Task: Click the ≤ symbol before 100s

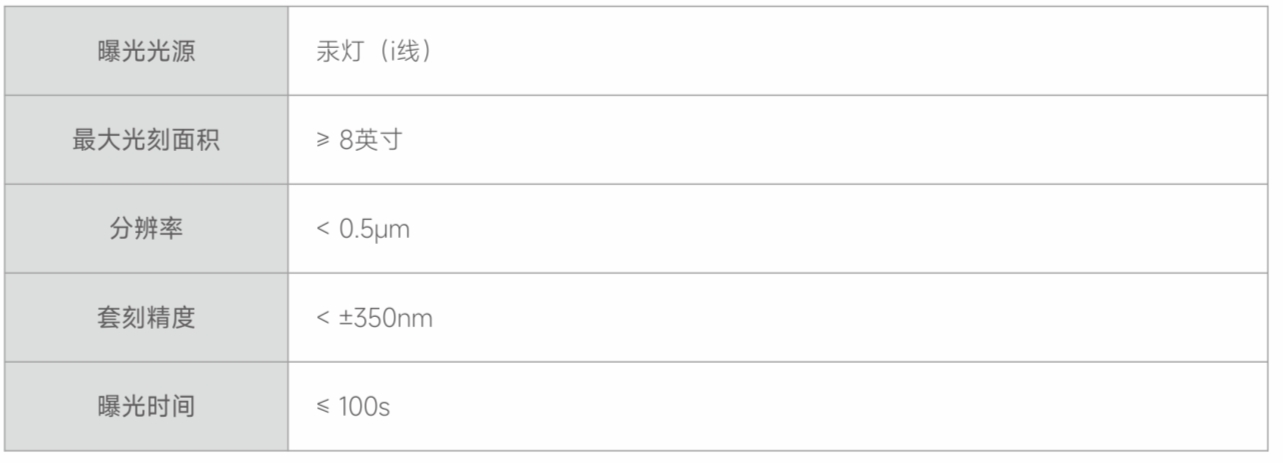Action: click(x=323, y=408)
